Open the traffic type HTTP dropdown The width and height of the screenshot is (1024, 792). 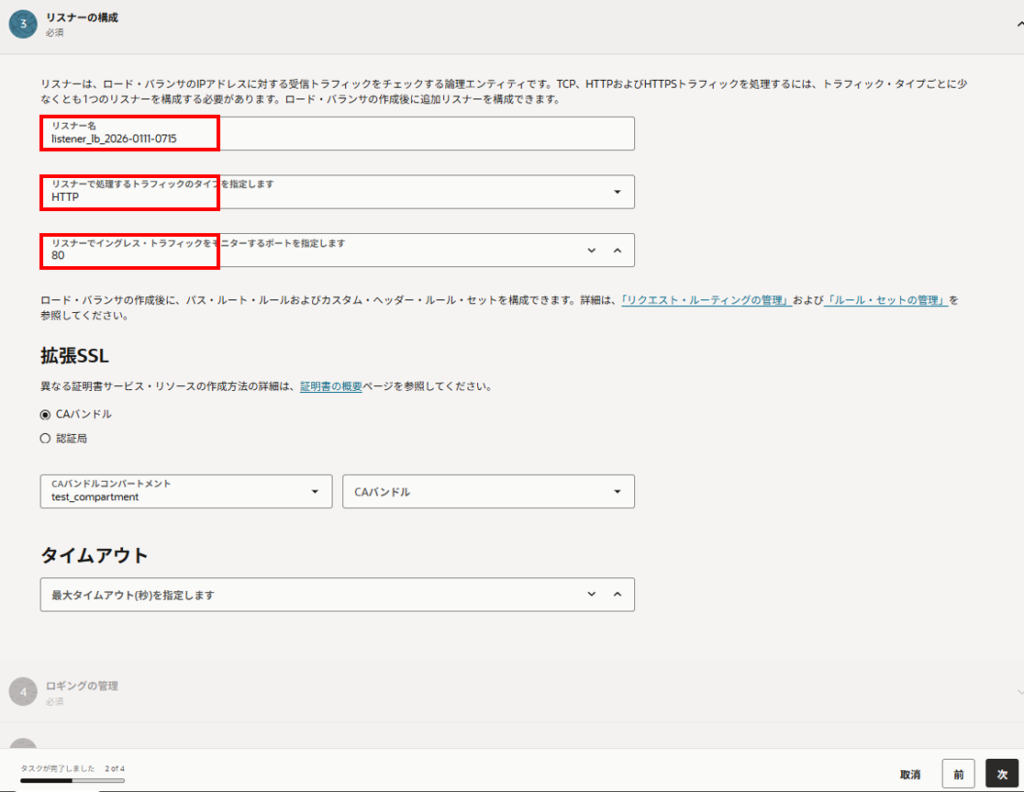click(x=616, y=192)
